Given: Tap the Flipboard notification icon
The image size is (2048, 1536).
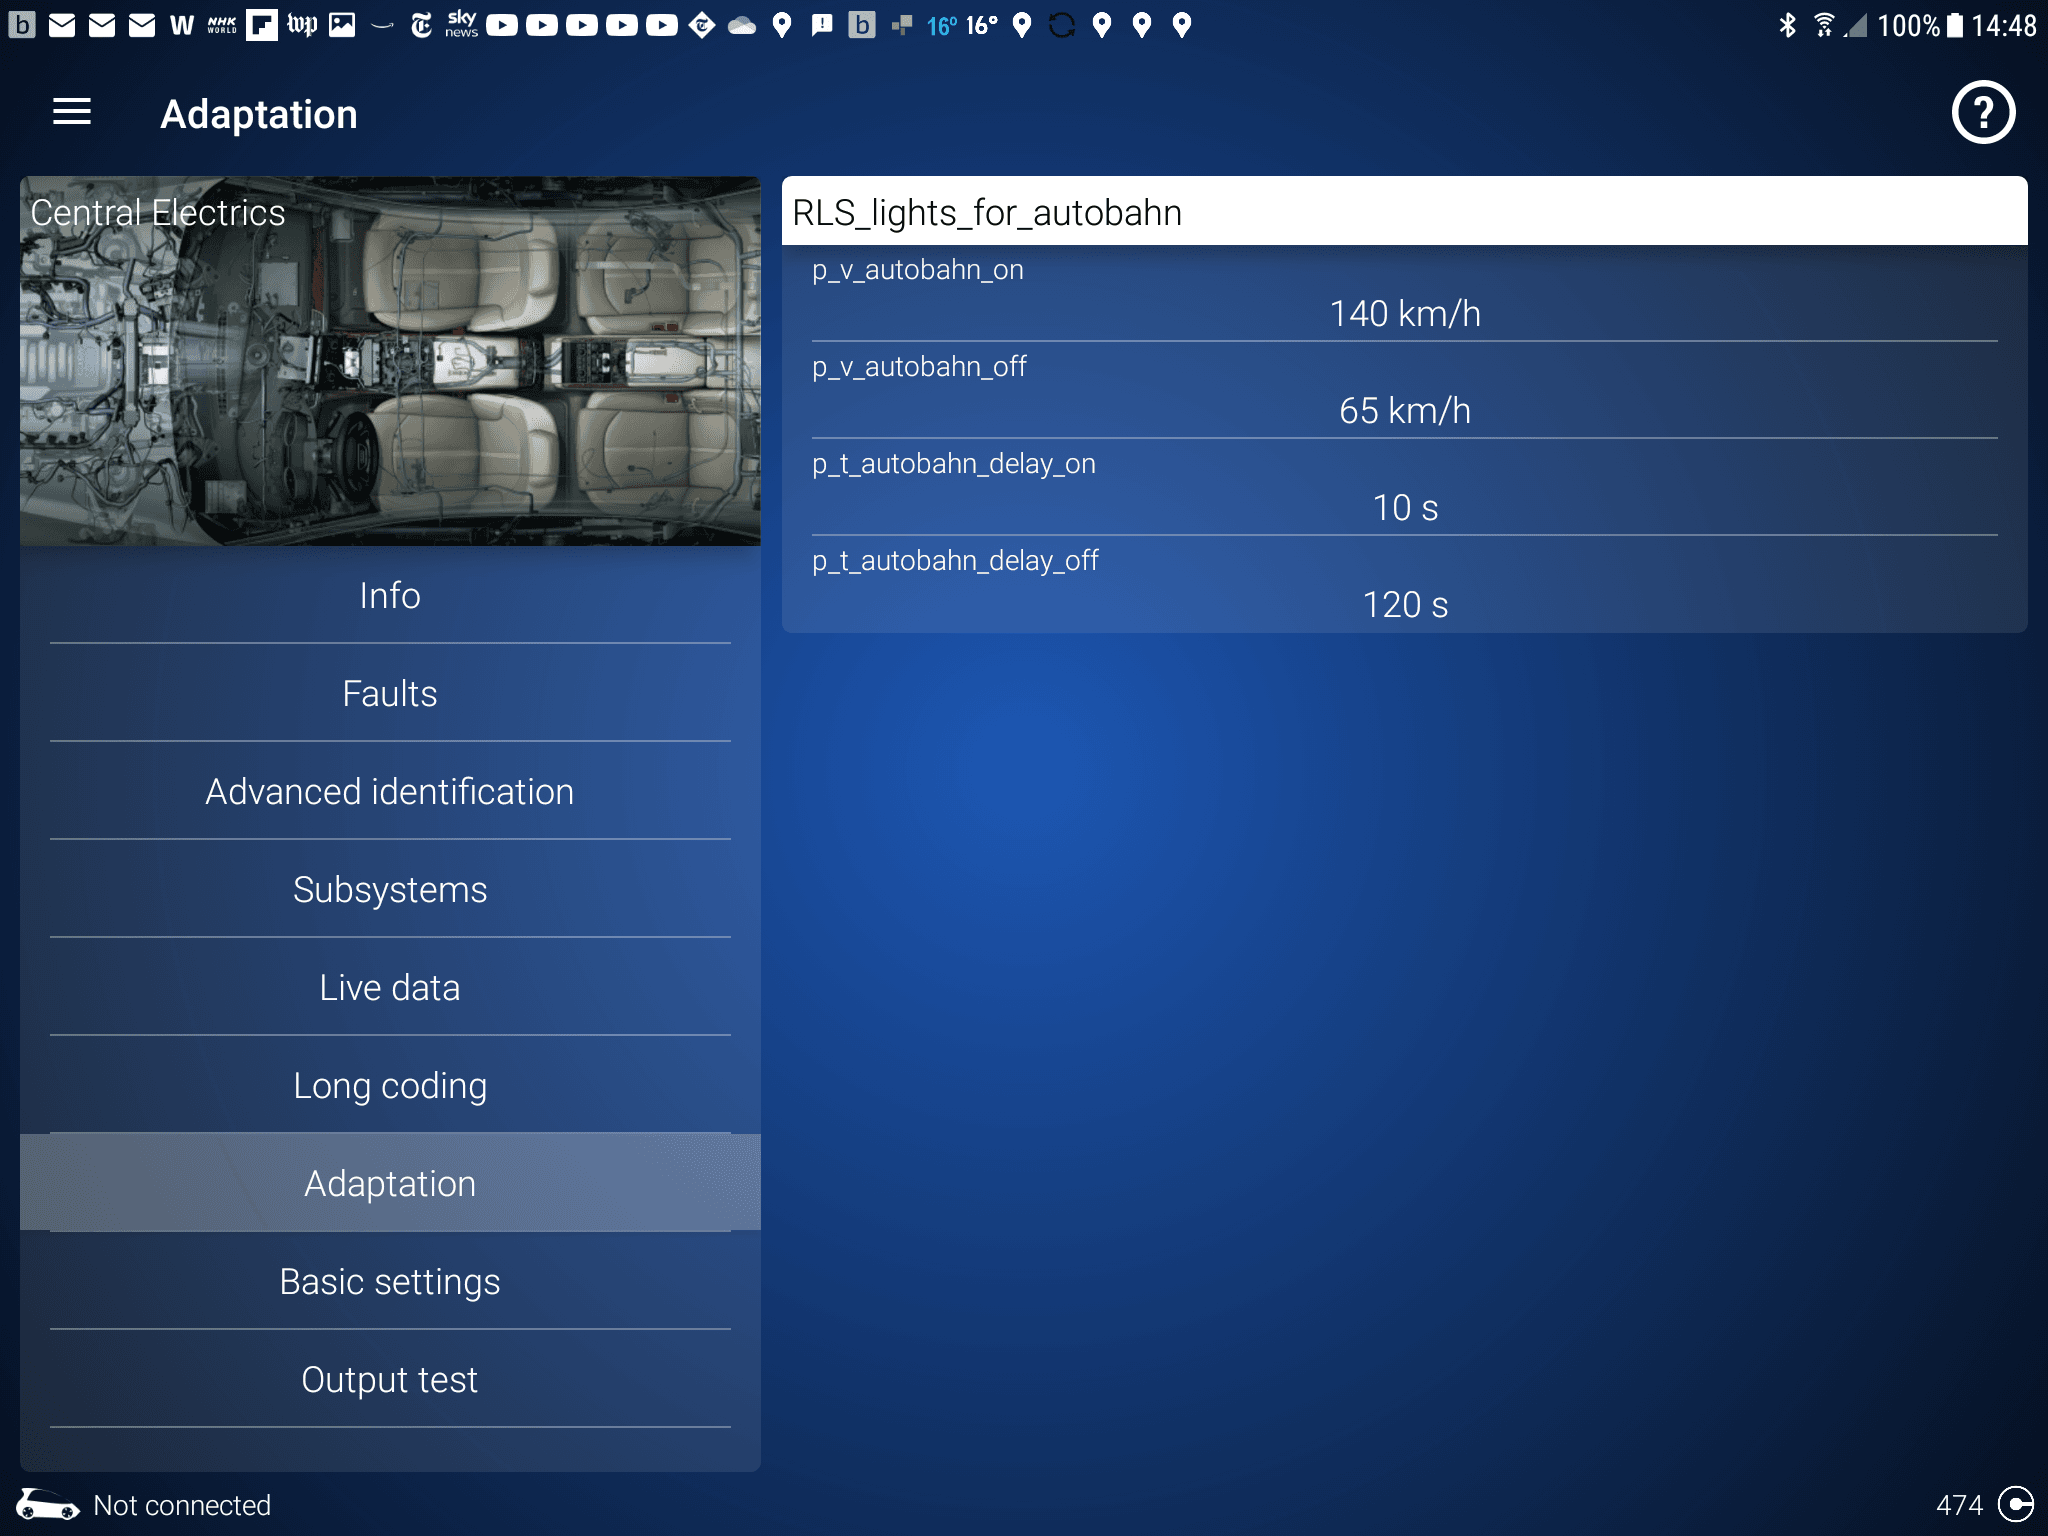Looking at the screenshot, I should coord(261,24).
